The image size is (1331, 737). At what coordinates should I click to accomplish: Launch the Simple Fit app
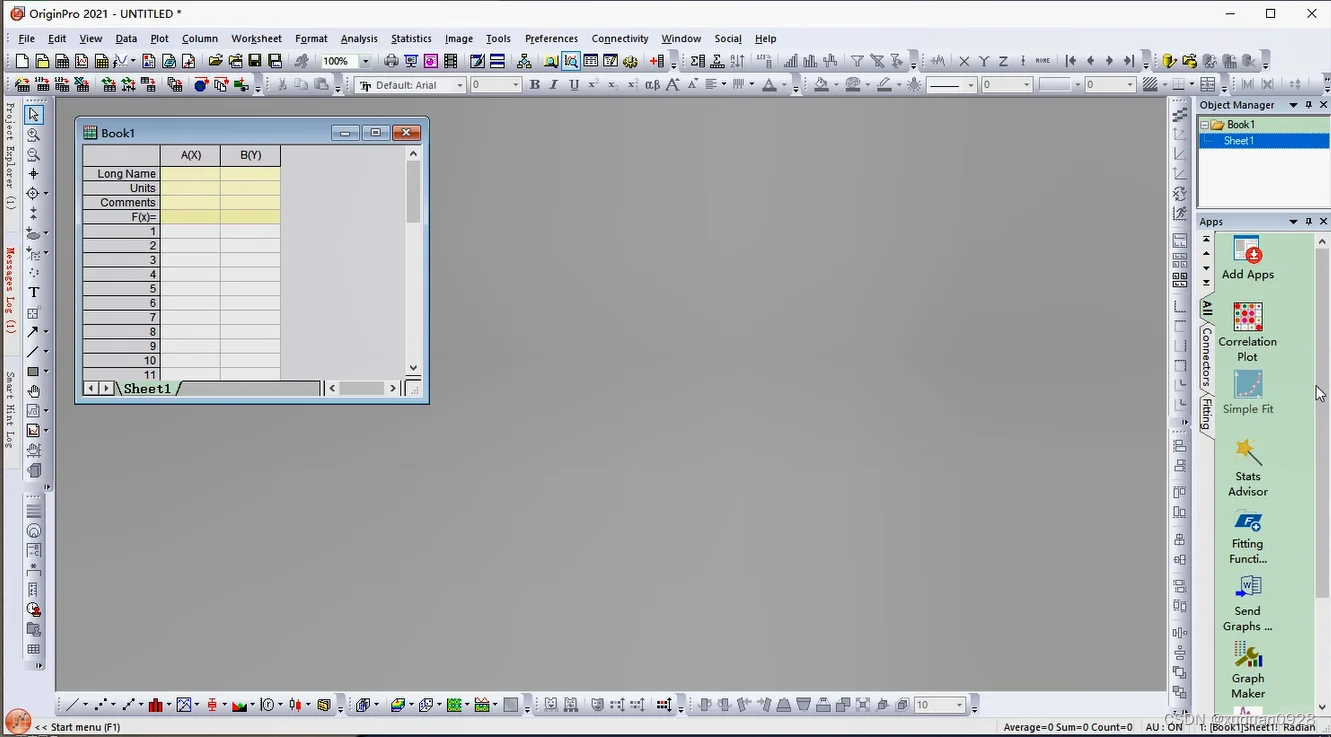[x=1247, y=393]
